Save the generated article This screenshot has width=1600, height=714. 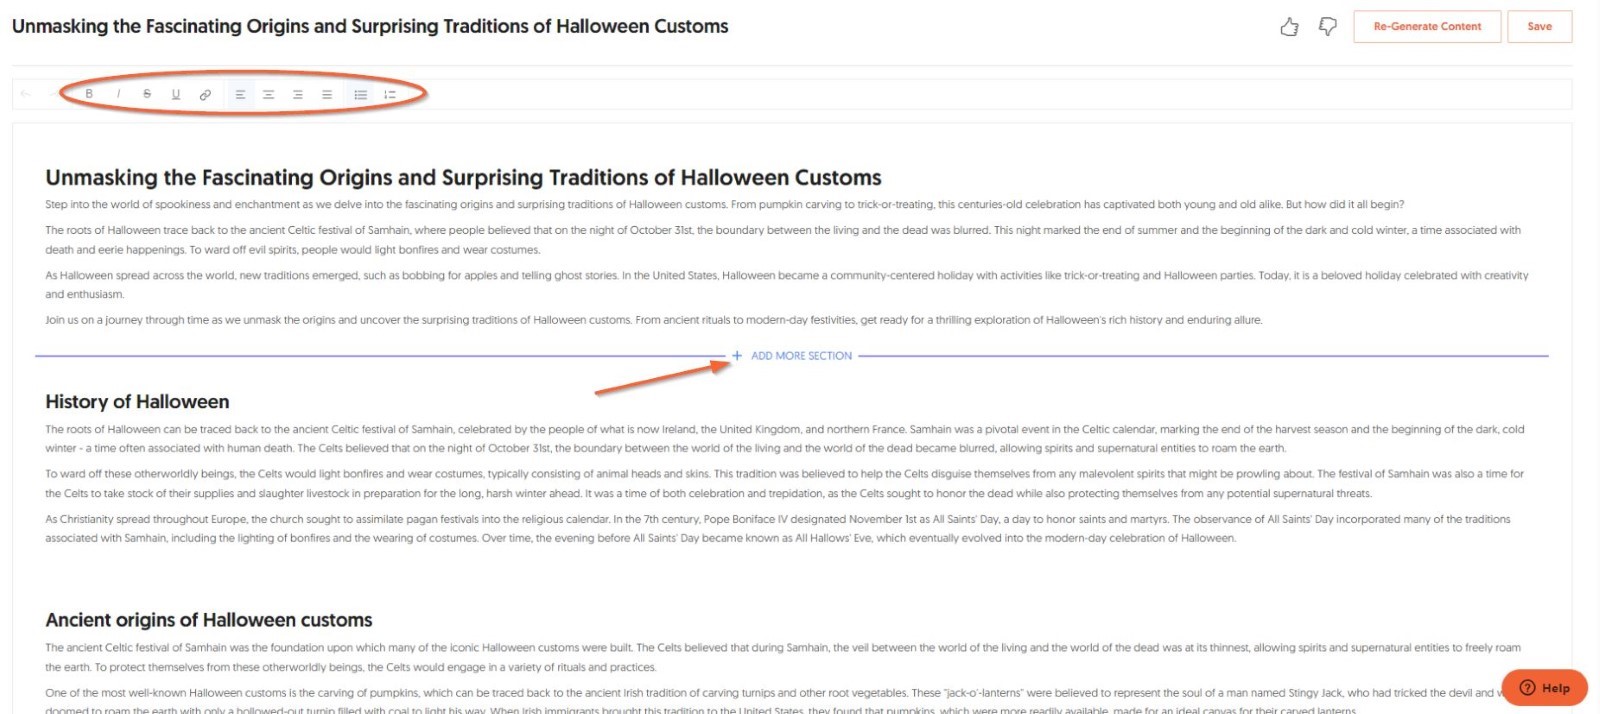coord(1539,27)
